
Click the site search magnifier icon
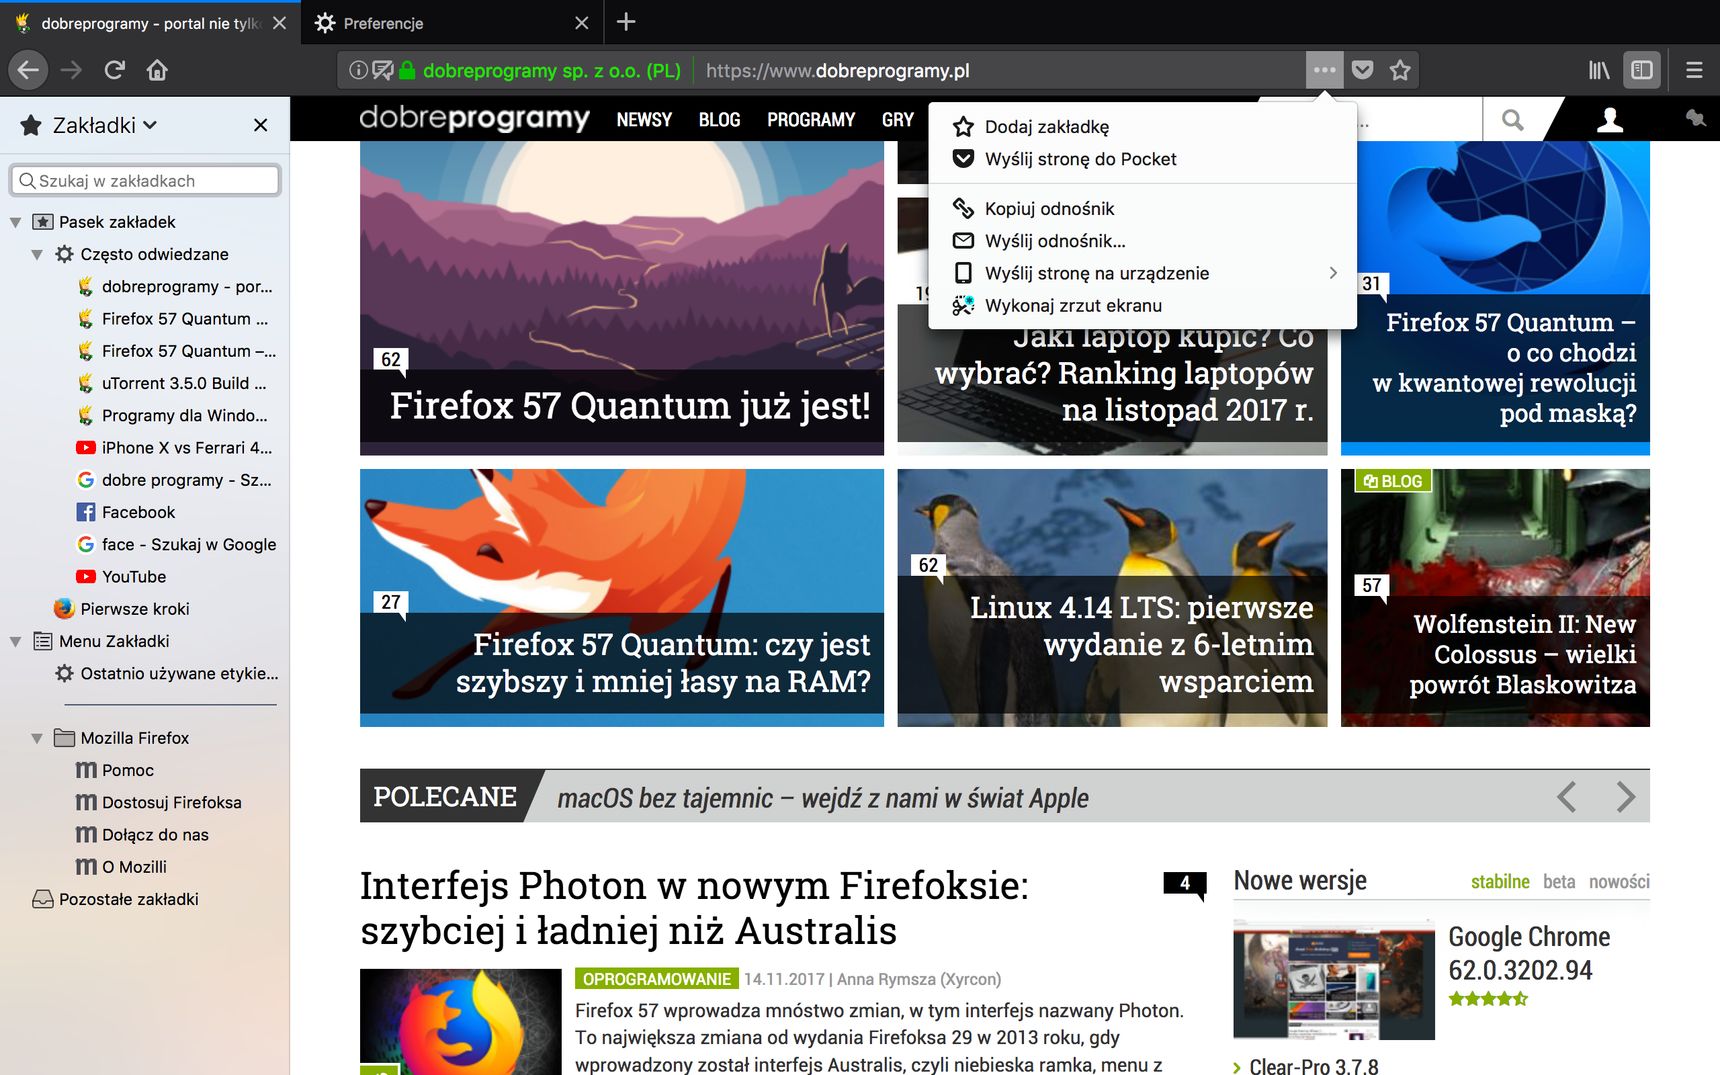[x=1512, y=120]
